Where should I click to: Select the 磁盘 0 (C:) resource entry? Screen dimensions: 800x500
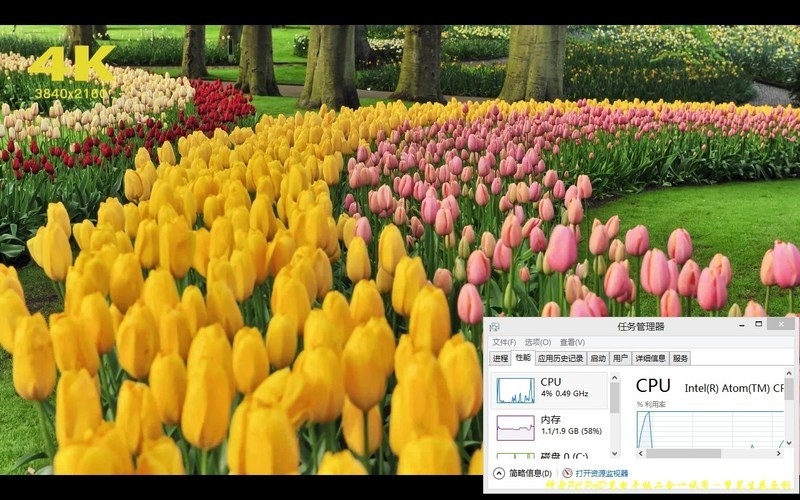pyautogui.click(x=550, y=455)
